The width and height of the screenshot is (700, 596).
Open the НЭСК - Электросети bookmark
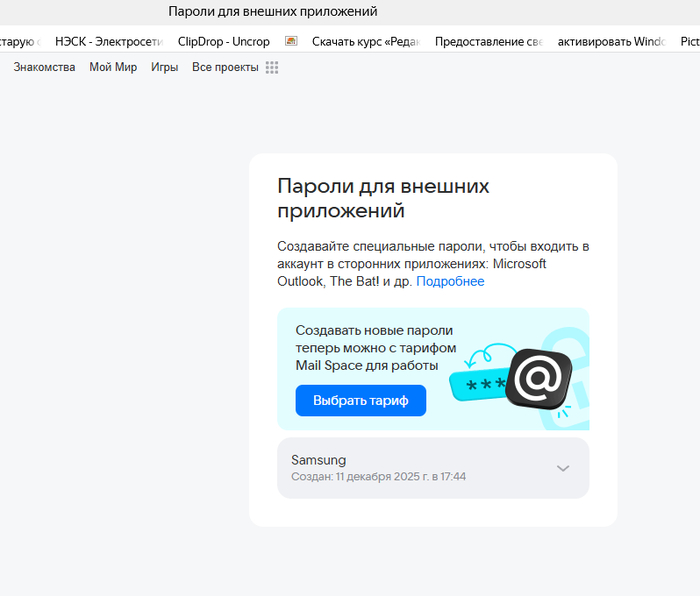tap(106, 41)
